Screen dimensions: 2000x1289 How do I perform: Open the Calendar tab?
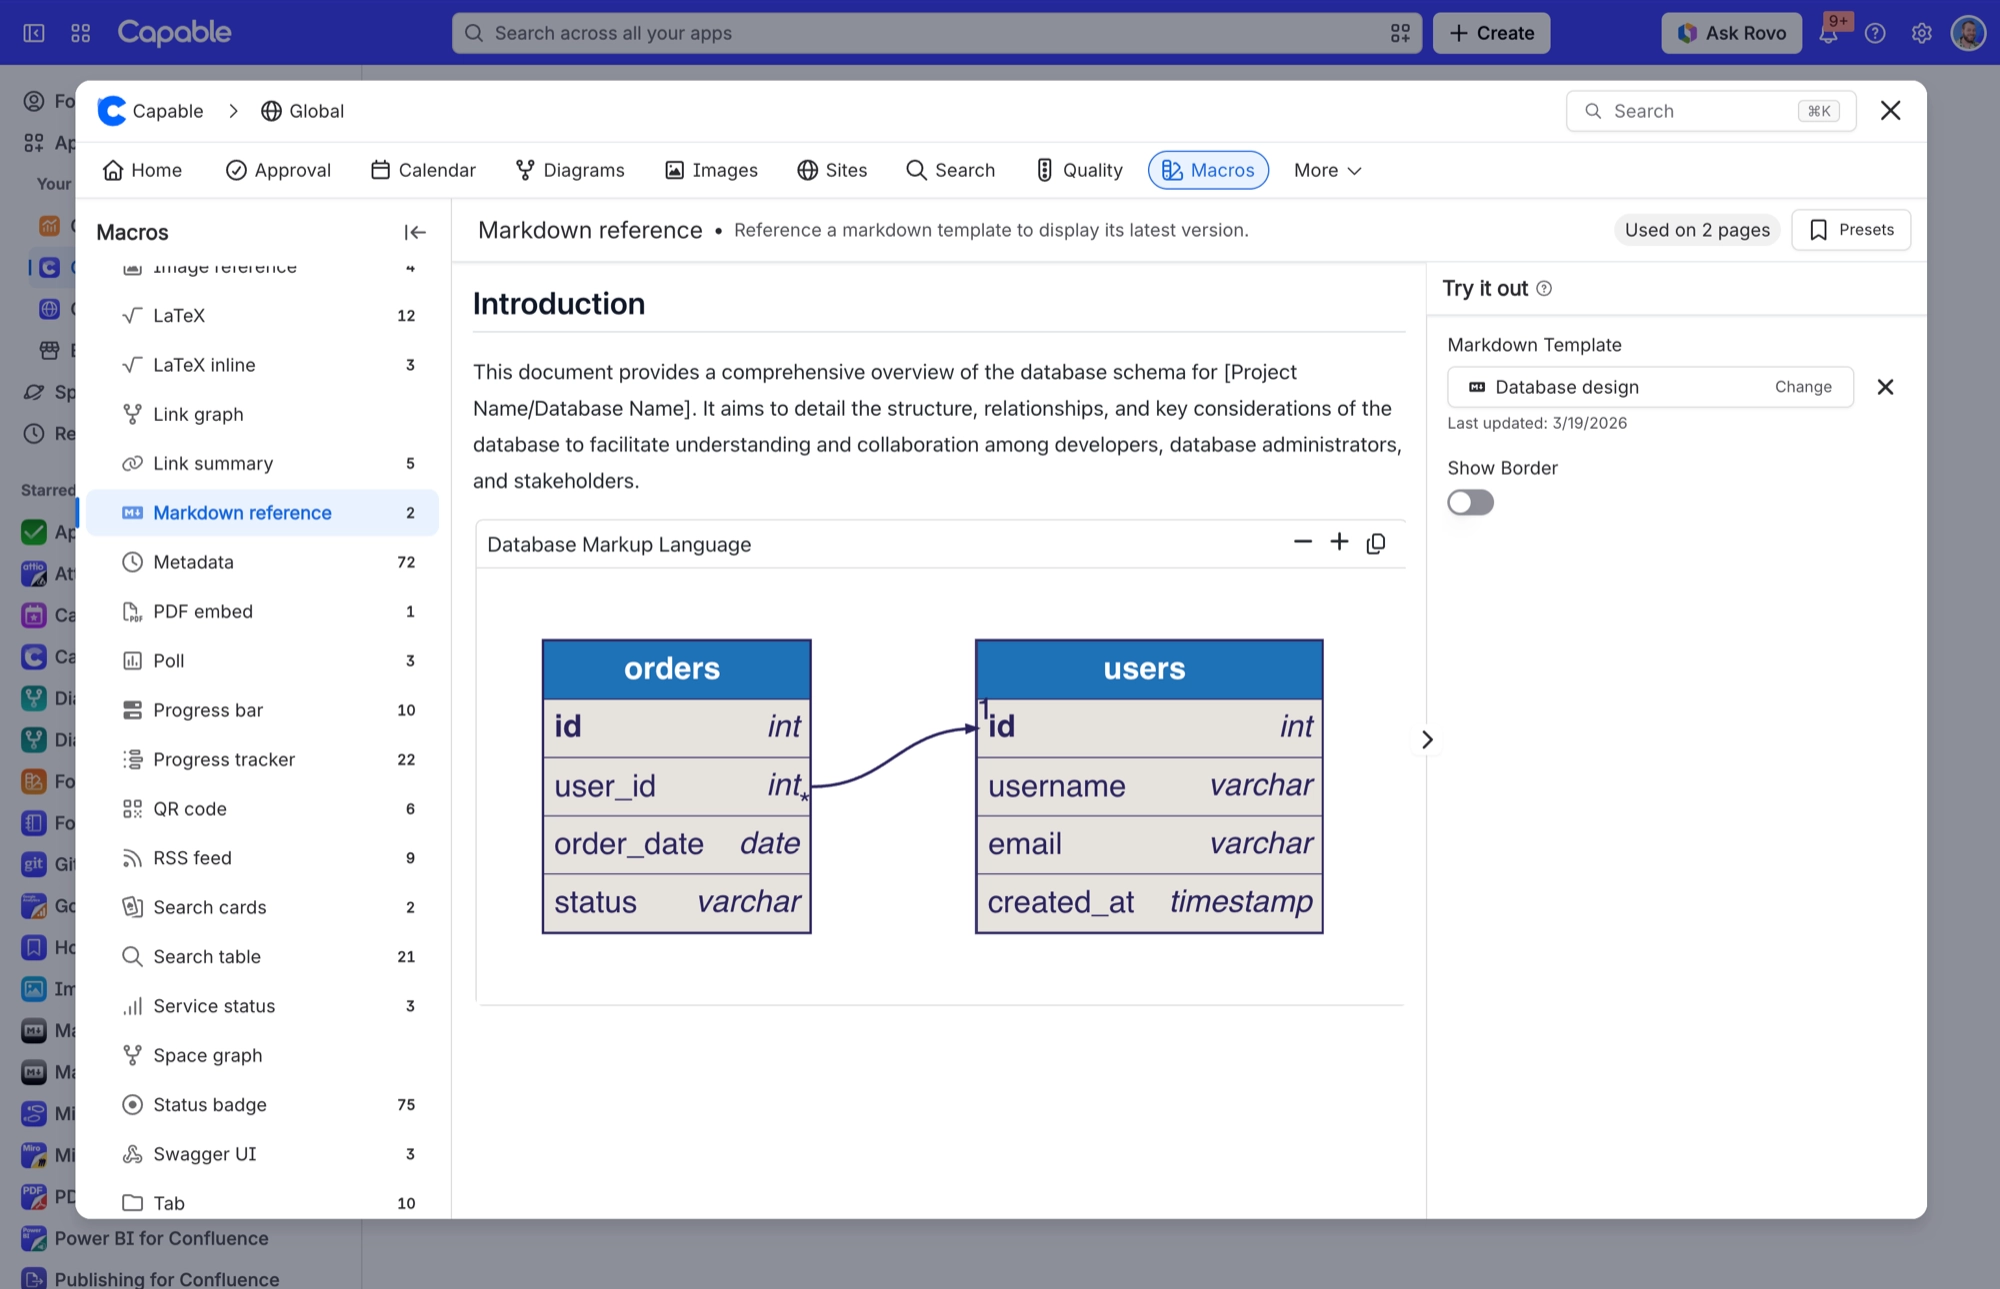(x=423, y=170)
